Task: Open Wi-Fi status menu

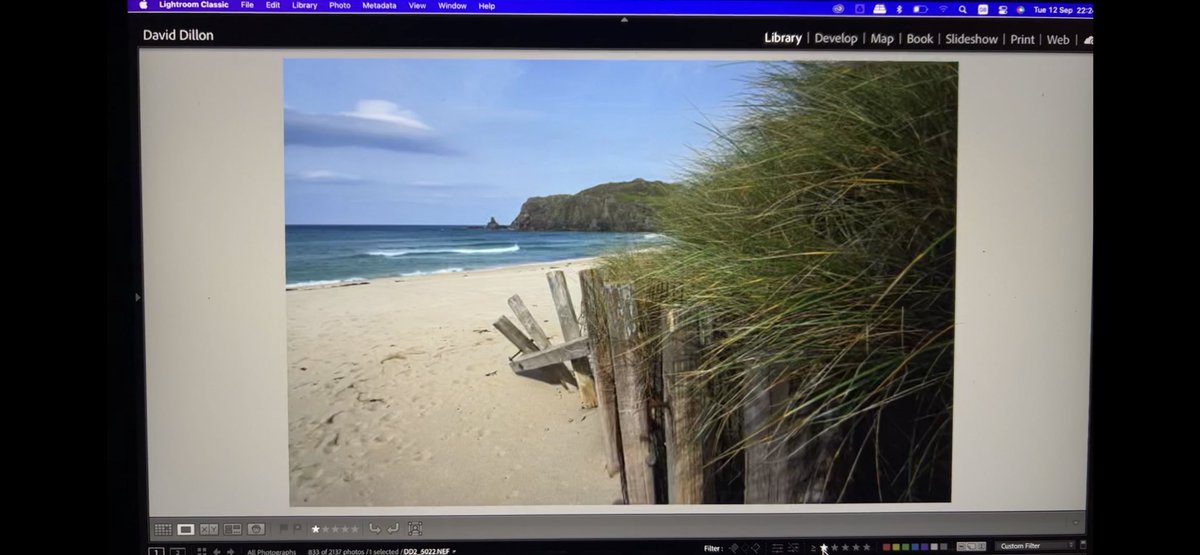Action: tap(942, 9)
